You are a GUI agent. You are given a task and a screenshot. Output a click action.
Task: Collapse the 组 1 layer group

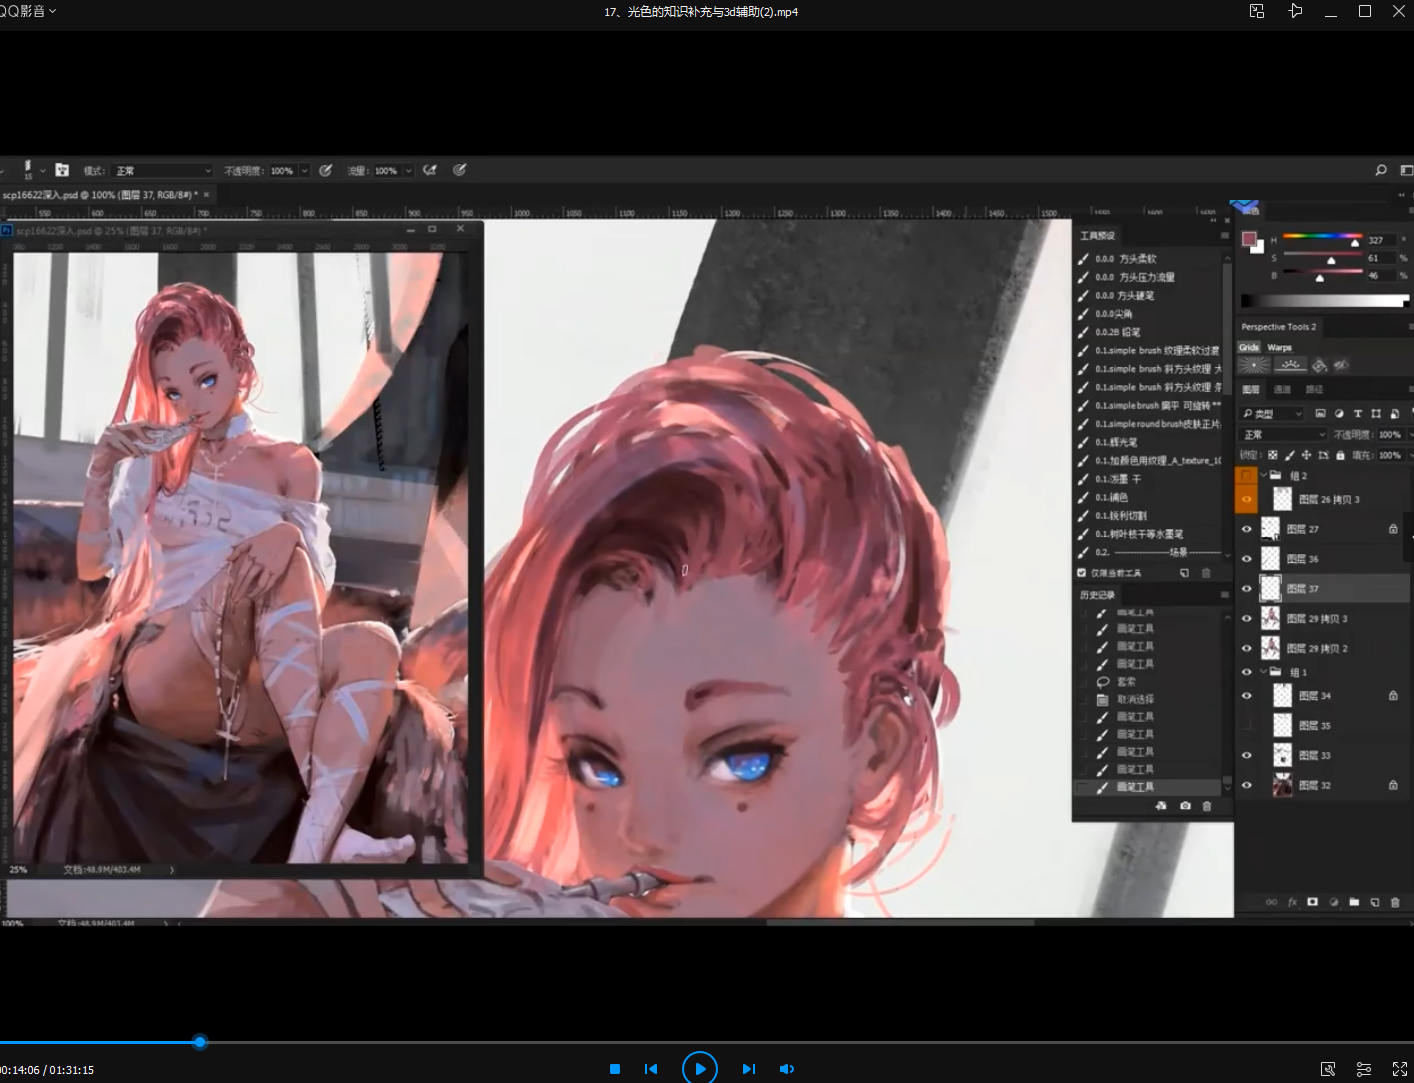1263,672
